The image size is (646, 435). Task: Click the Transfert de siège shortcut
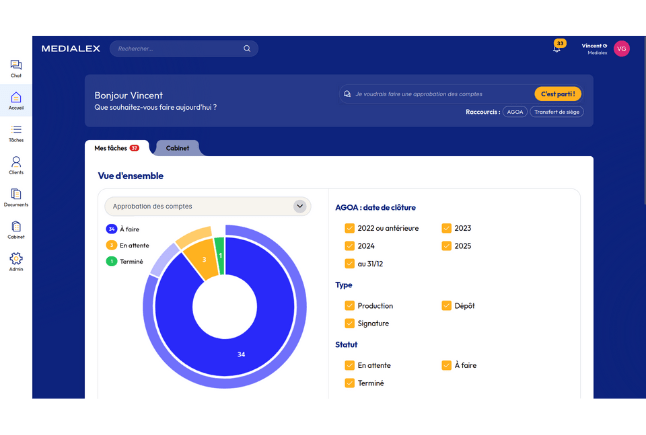pos(554,112)
